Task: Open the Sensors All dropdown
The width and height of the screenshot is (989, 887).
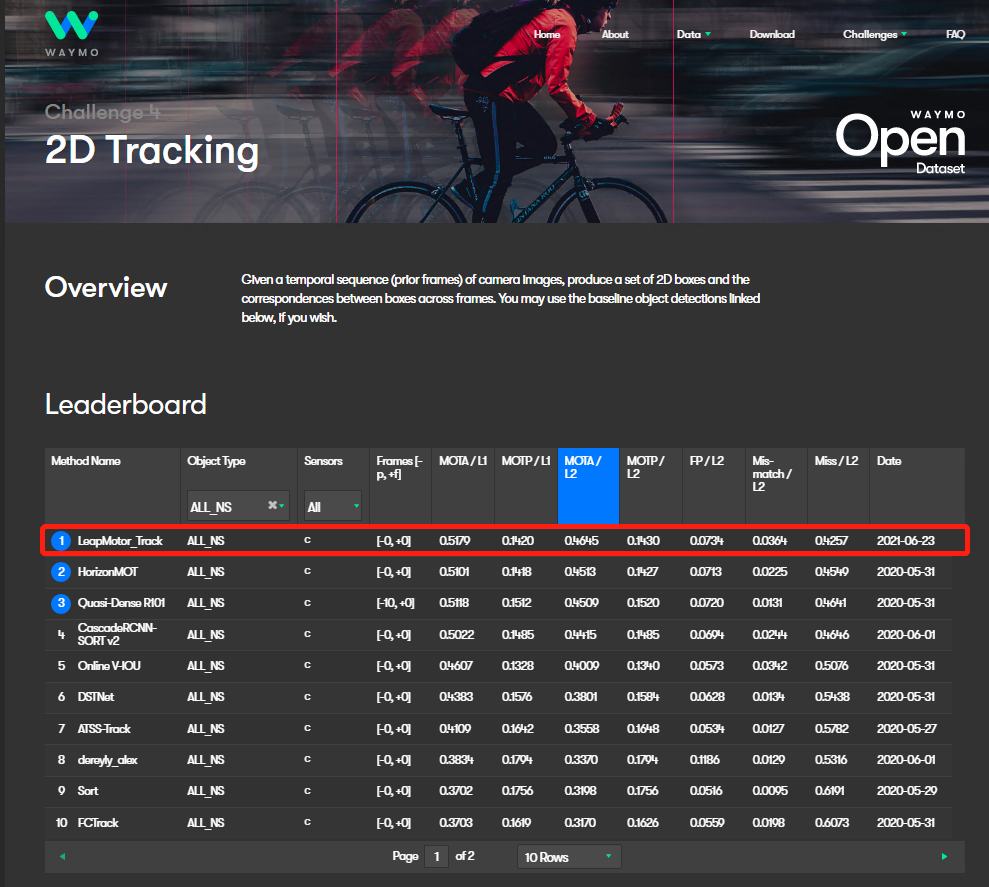Action: (x=333, y=506)
